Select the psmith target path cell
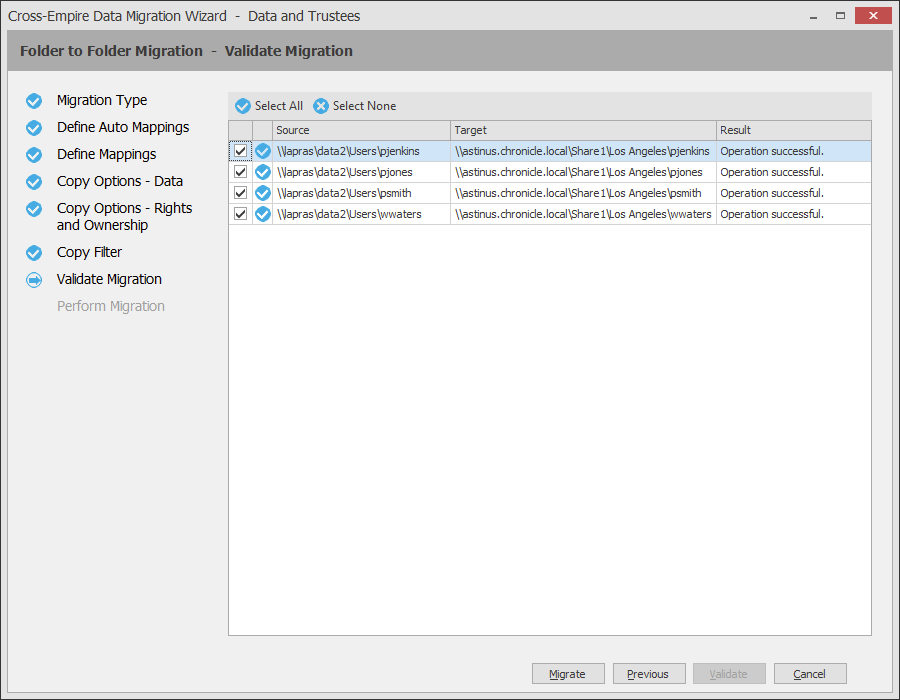This screenshot has width=900, height=700. 582,193
